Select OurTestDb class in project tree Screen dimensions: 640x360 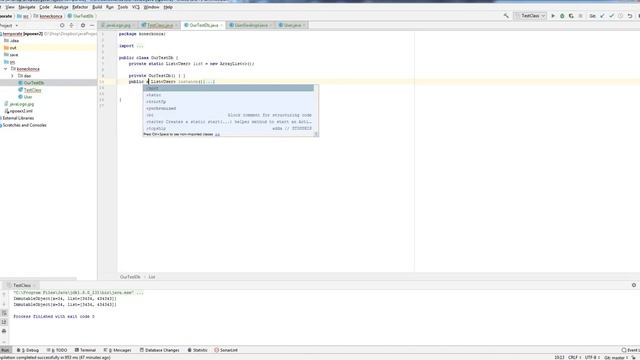point(31,83)
